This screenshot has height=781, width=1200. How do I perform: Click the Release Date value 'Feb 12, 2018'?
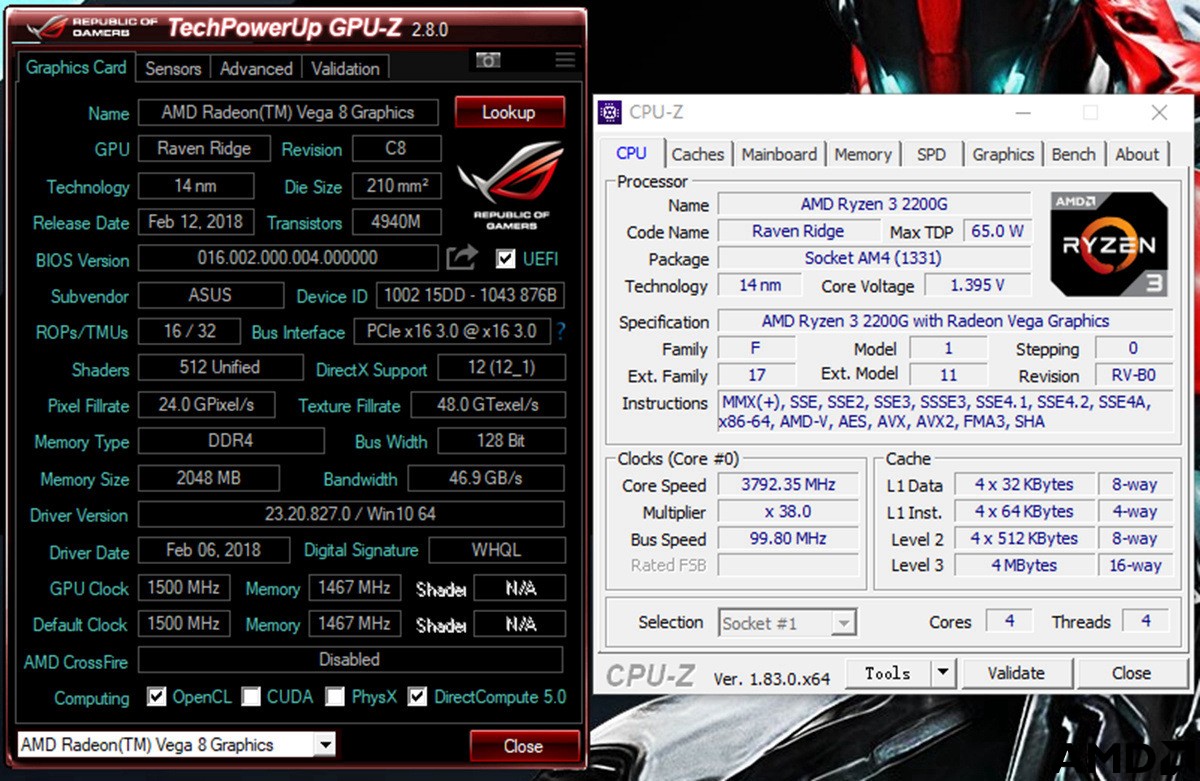pyautogui.click(x=195, y=222)
